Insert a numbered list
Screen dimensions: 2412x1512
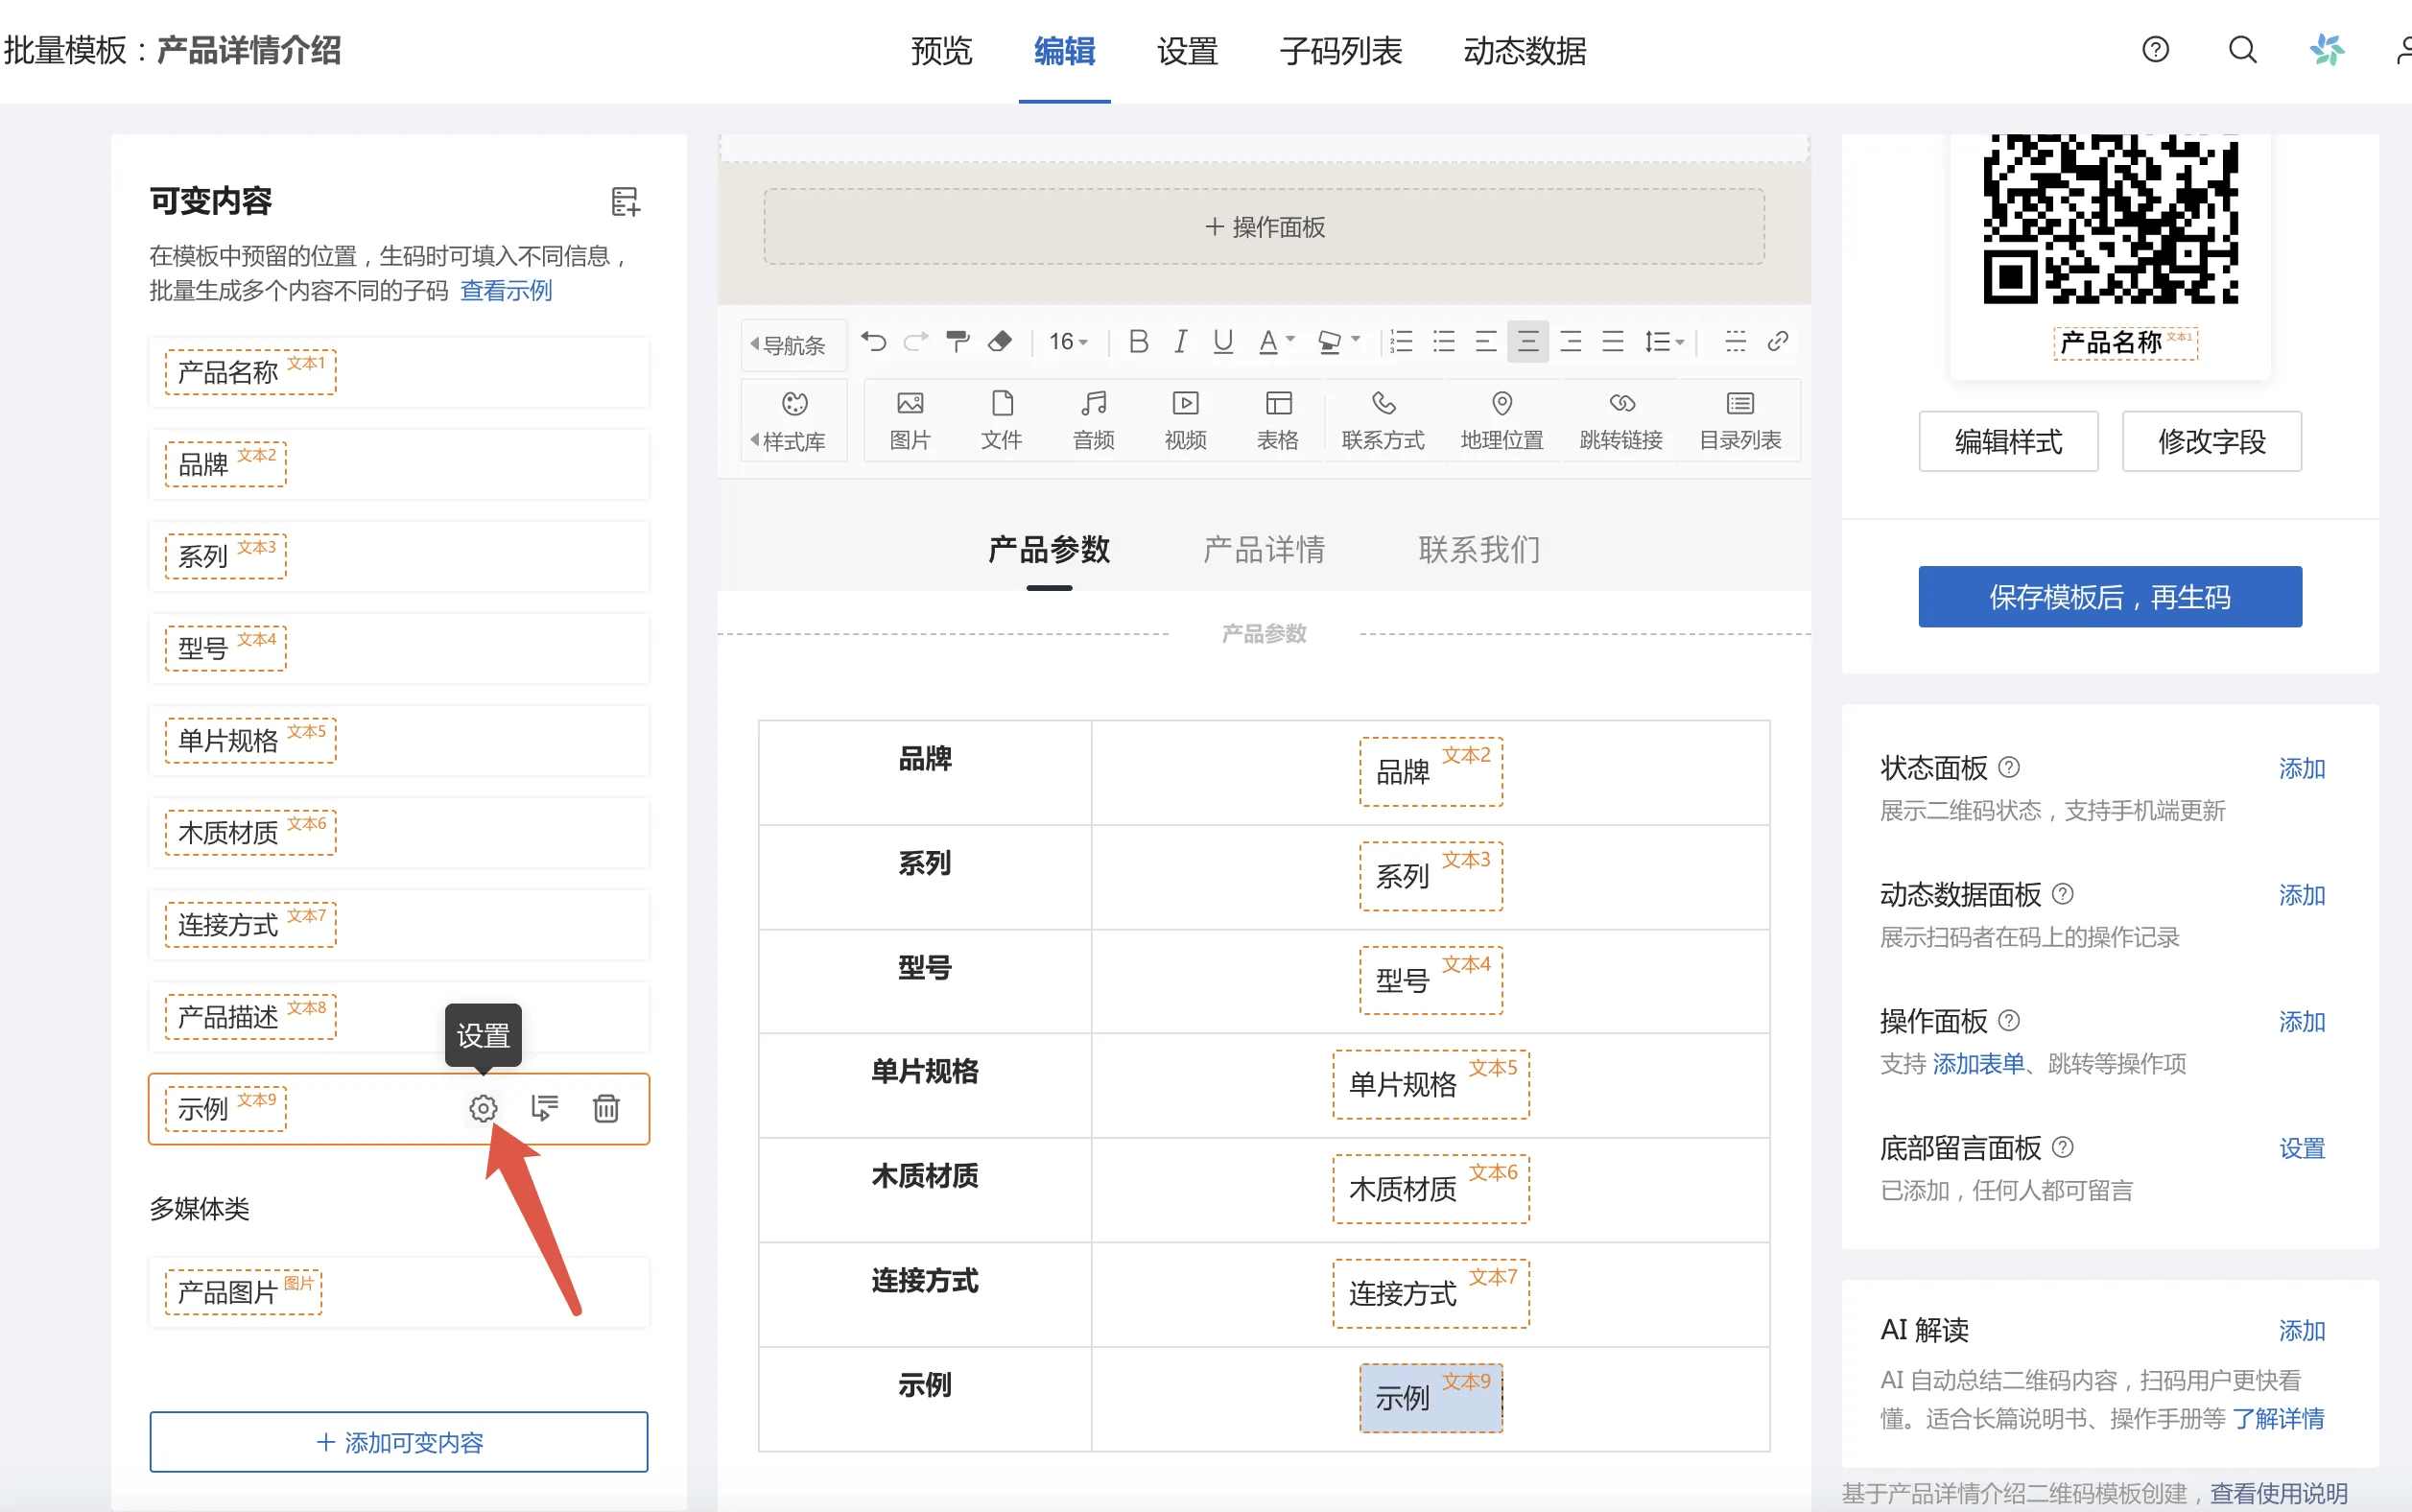tap(1401, 342)
